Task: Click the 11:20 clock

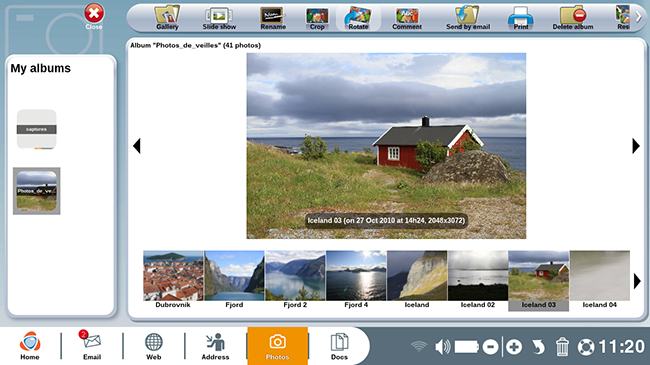Action: coord(621,346)
